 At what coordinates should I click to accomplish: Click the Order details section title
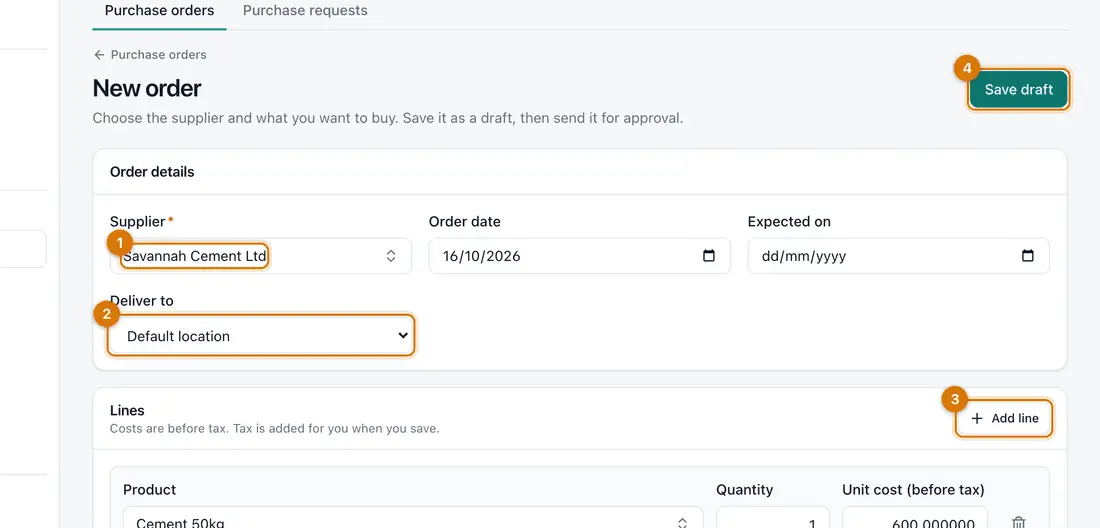152,172
